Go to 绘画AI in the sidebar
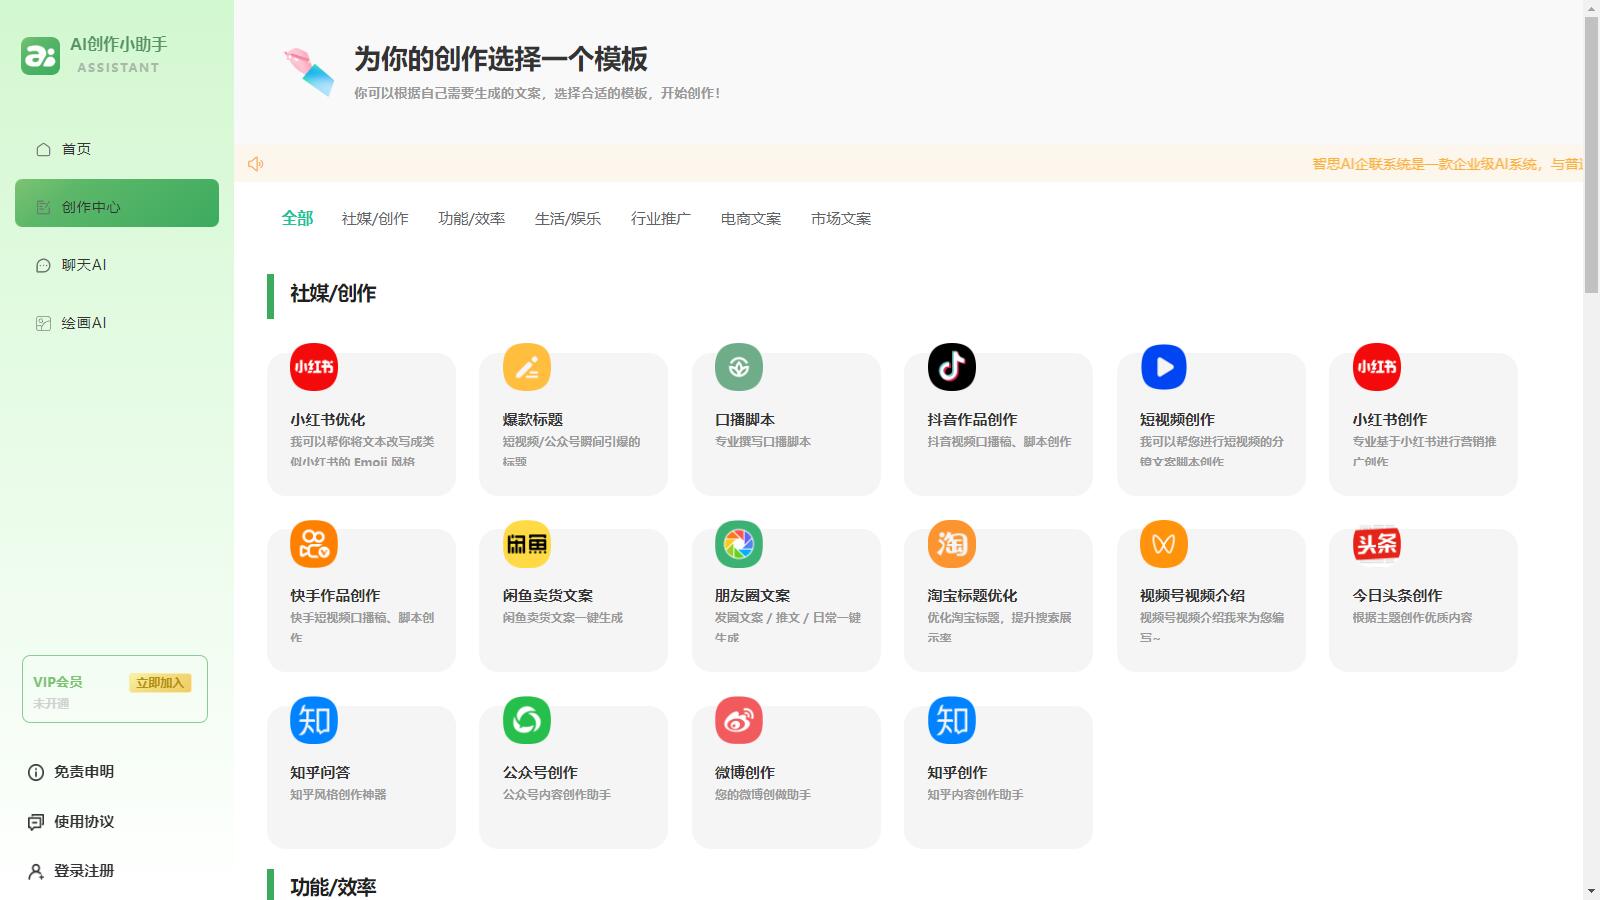The width and height of the screenshot is (1600, 900). [84, 323]
